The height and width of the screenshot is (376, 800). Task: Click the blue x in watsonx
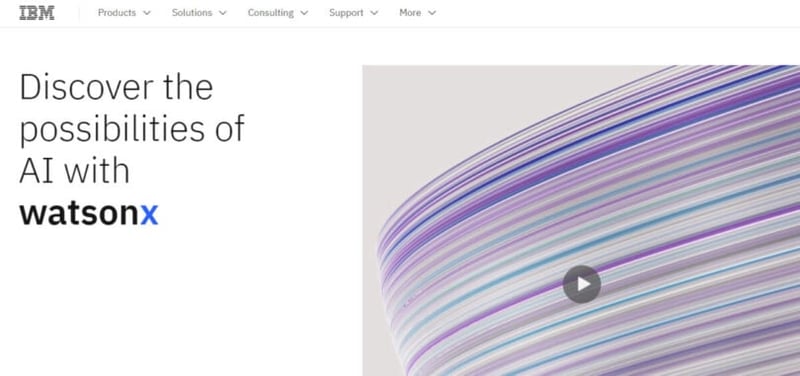tap(149, 216)
